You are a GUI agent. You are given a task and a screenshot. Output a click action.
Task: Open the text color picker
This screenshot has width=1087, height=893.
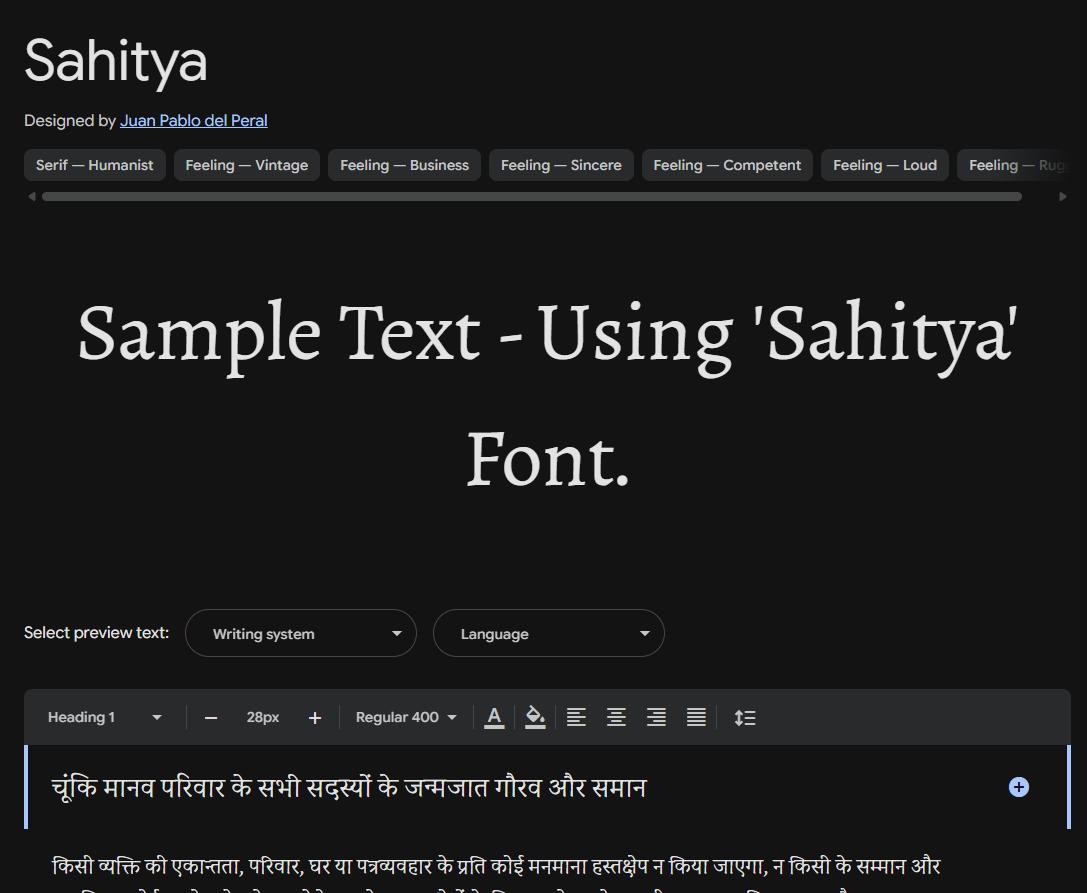click(494, 718)
